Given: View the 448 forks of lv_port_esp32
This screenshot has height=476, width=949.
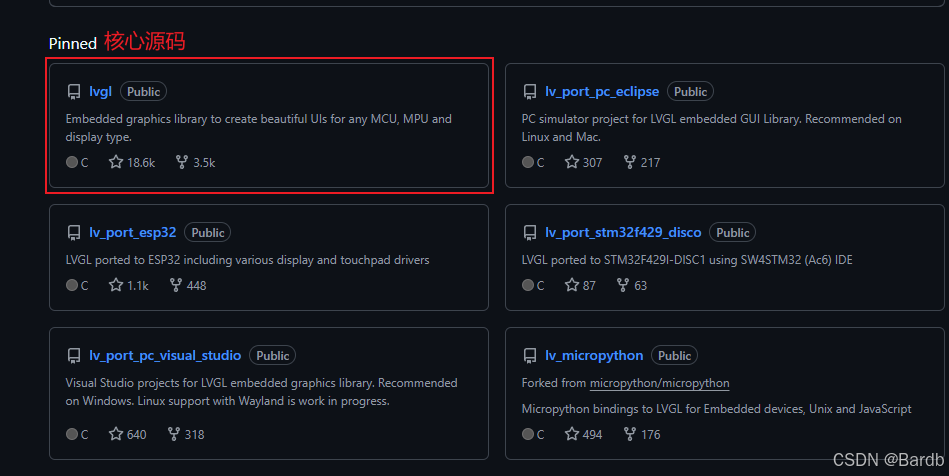Looking at the screenshot, I should coord(188,285).
